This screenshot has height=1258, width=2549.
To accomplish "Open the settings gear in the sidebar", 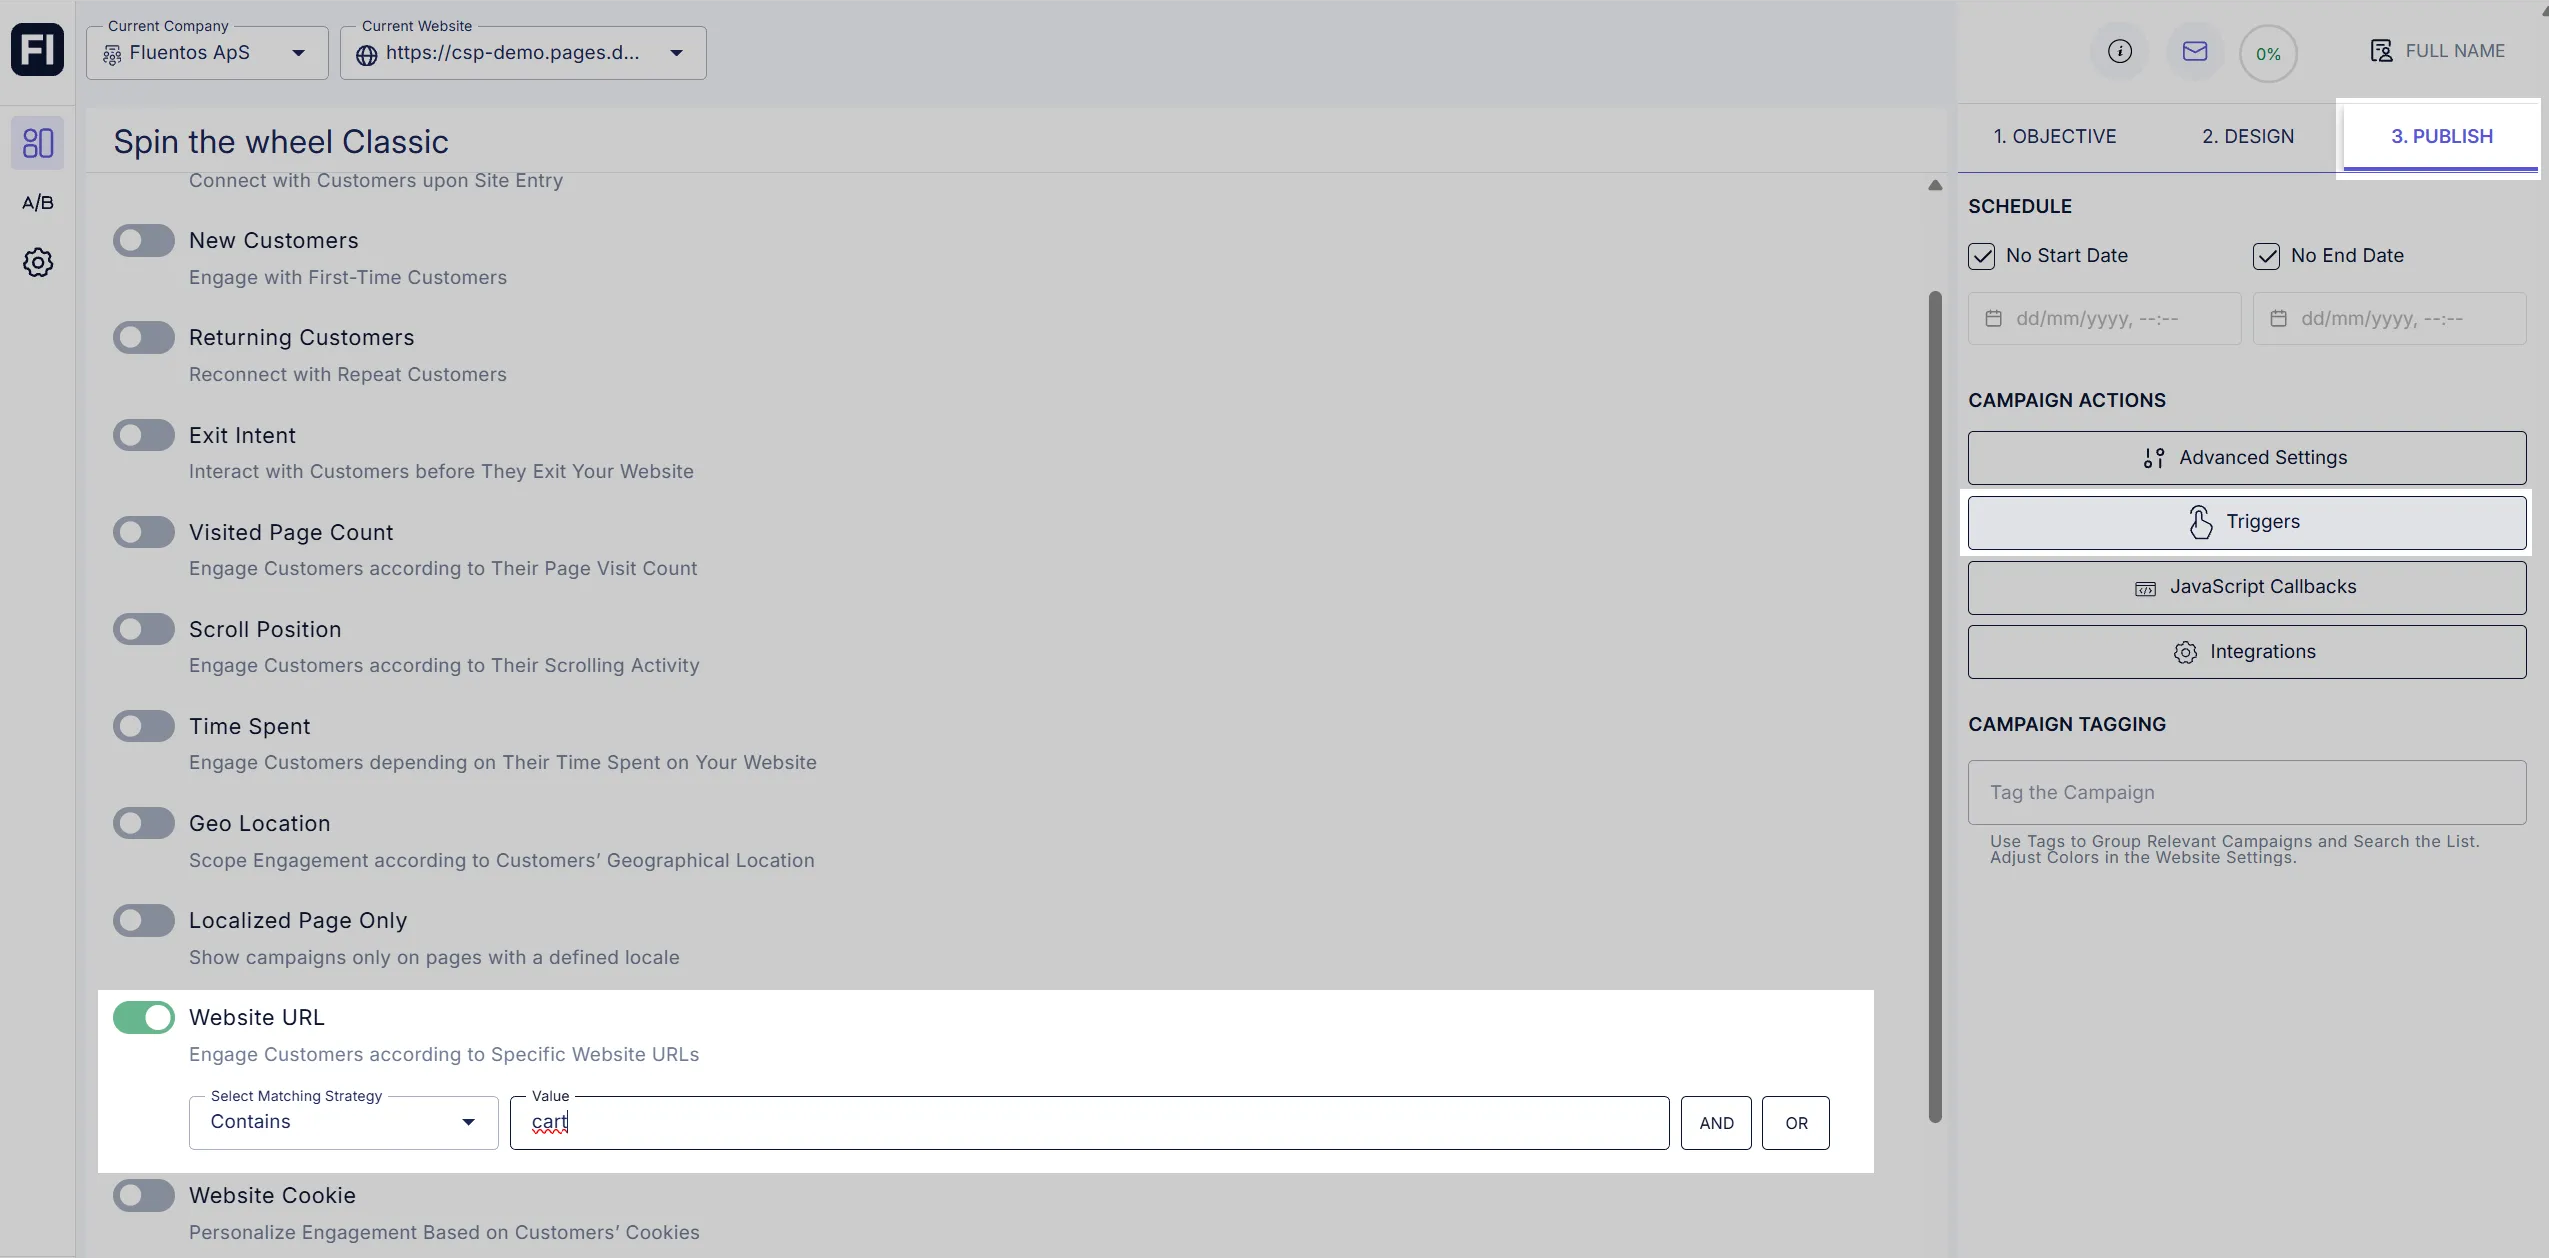I will [37, 262].
